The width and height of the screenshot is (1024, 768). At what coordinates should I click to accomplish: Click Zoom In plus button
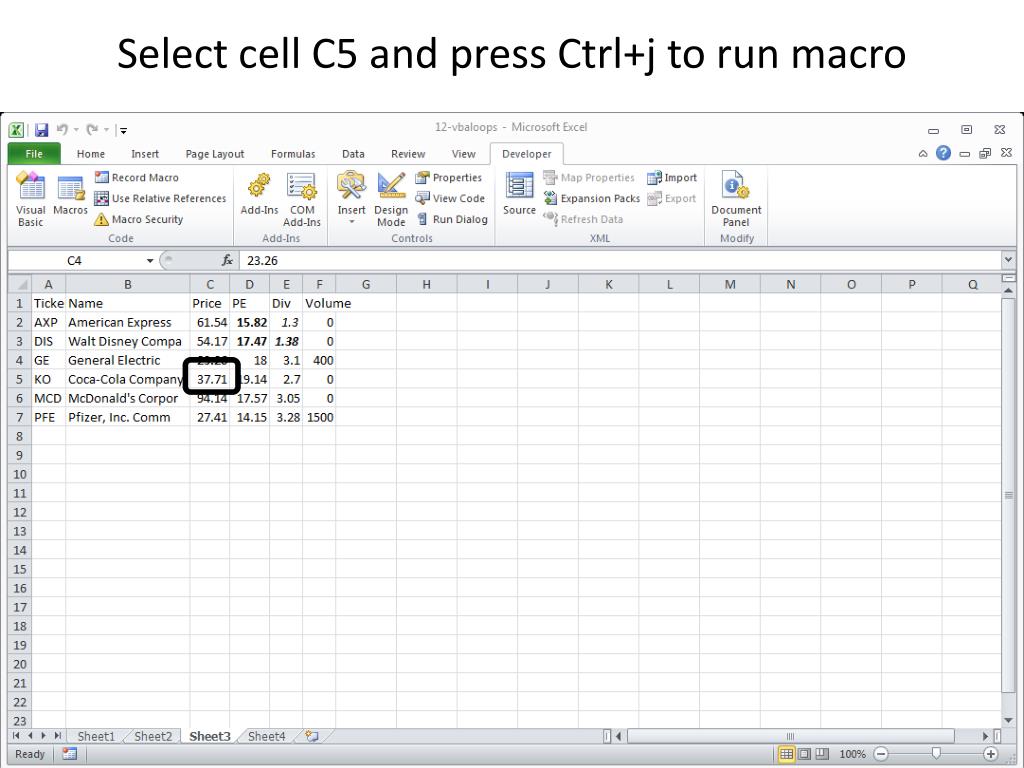(990, 754)
